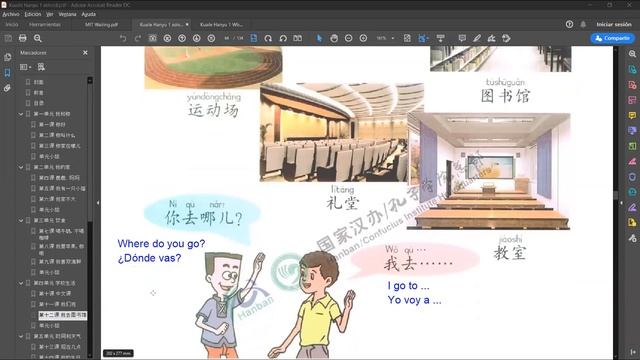Viewport: 640px width, 360px height.
Task: Collapse 第一单元 bookmark group
Action: pyautogui.click(x=21, y=114)
